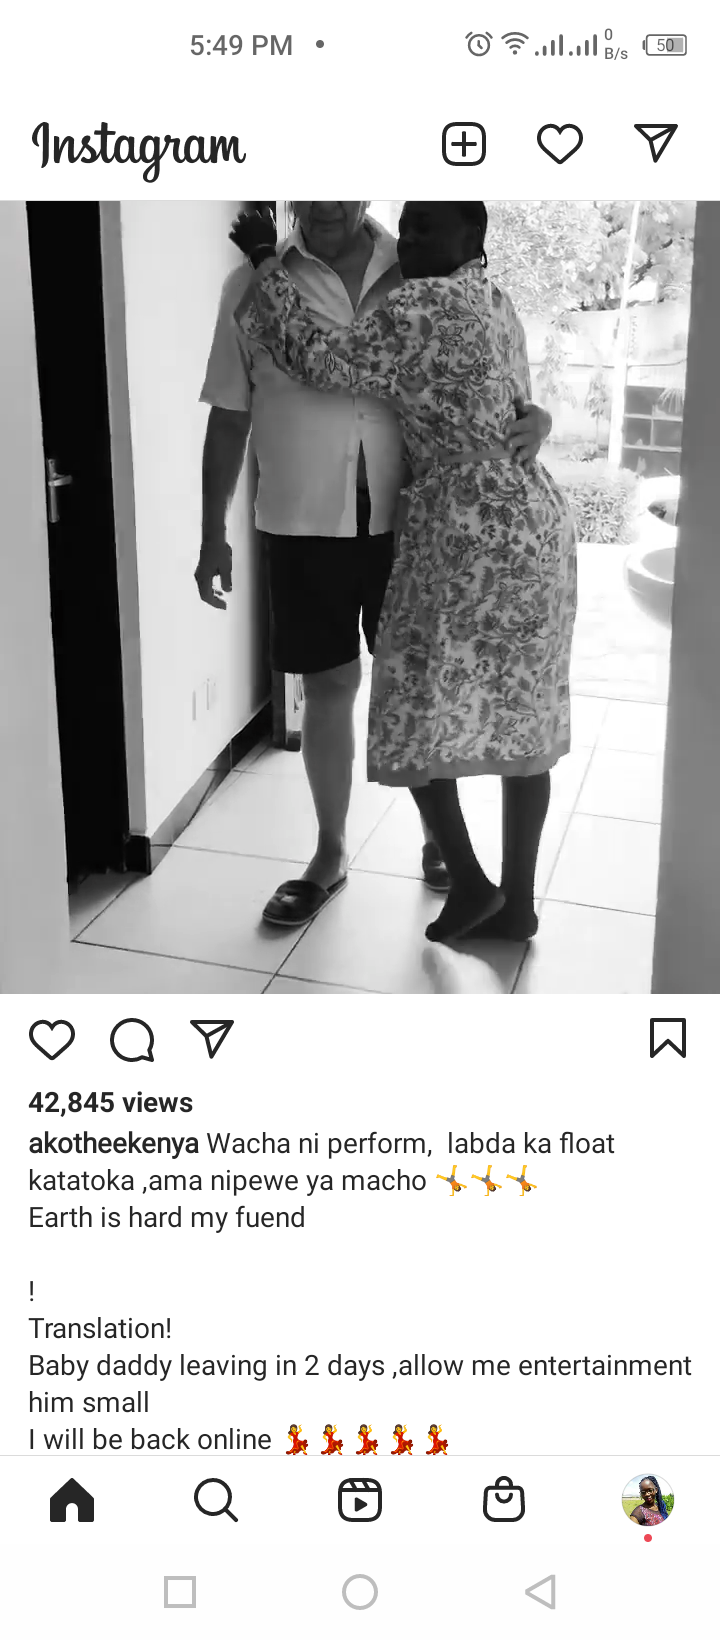View the 42,845 views count
Image resolution: width=720 pixels, height=1640 pixels.
coord(111,1102)
